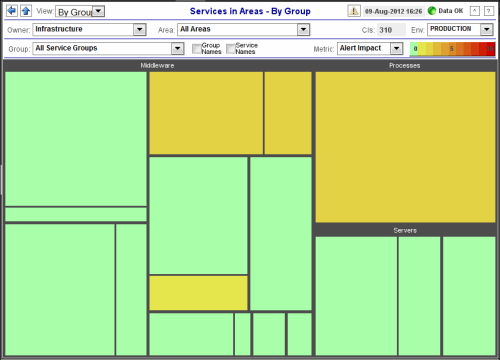Click the CIs count field showing 310
Screen dimensions: 500x360
point(391,30)
